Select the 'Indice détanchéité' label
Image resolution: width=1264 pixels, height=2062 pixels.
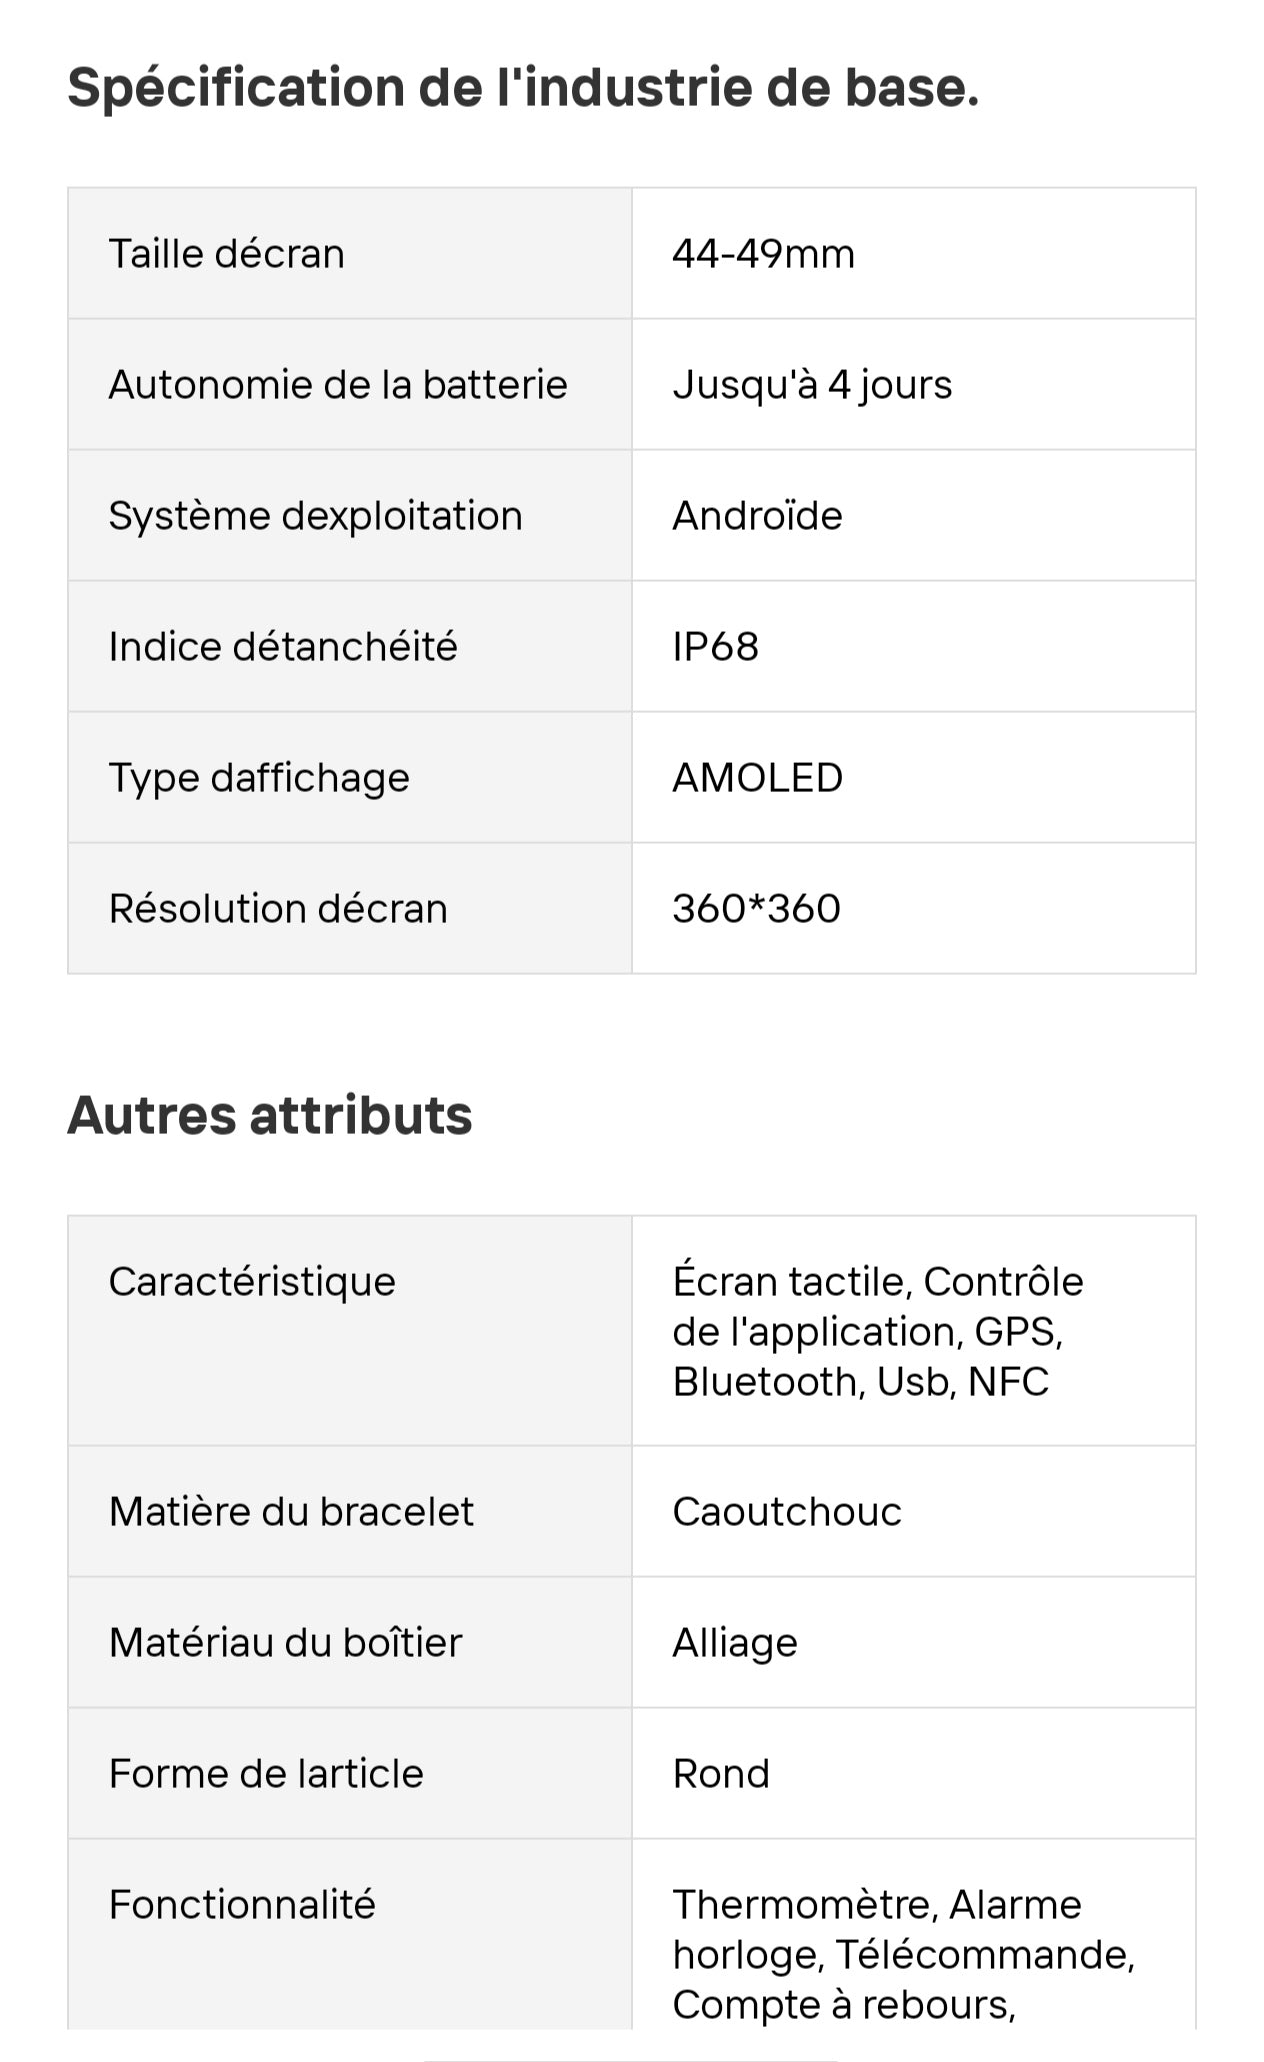(x=283, y=647)
